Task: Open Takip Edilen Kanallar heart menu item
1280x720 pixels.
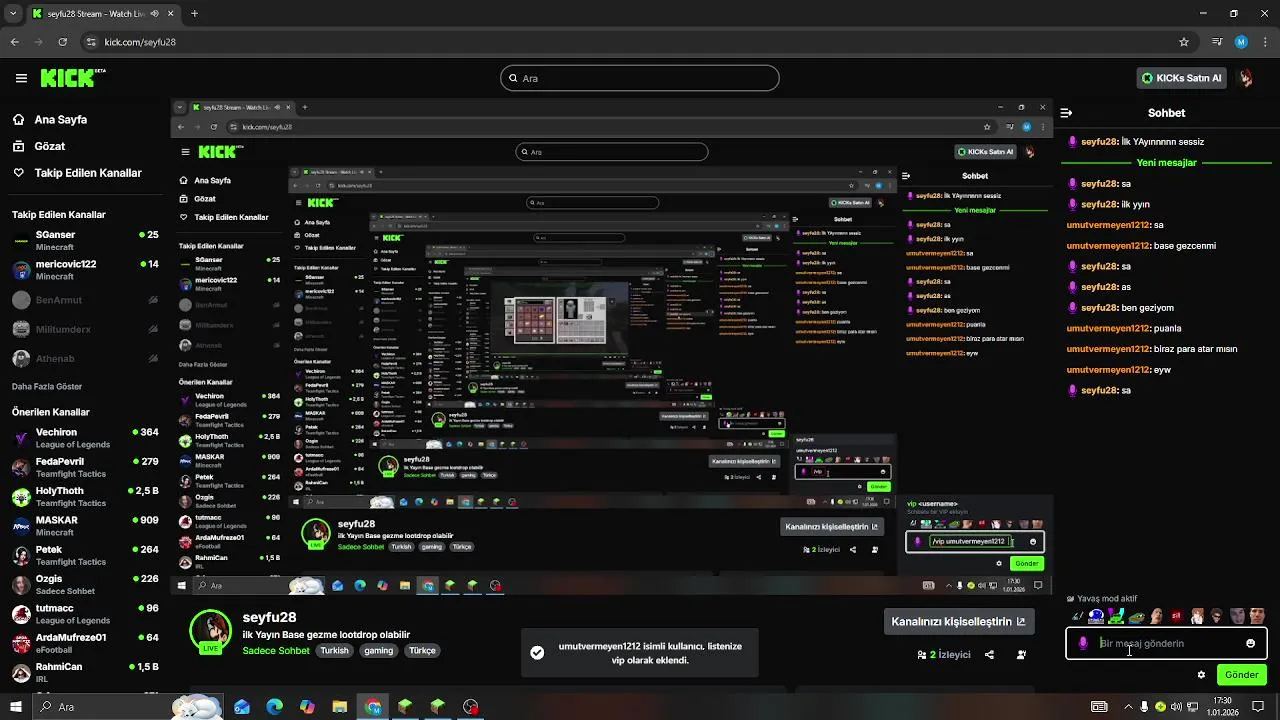Action: click(76, 173)
